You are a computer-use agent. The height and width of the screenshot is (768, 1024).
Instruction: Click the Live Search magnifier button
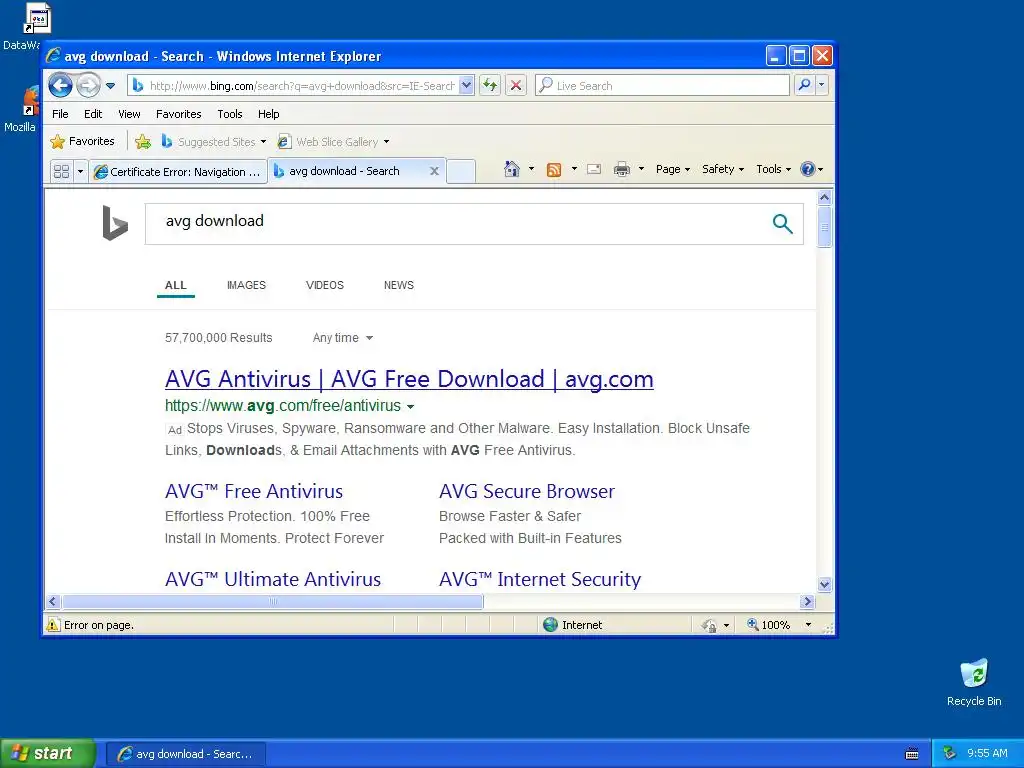[805, 85]
